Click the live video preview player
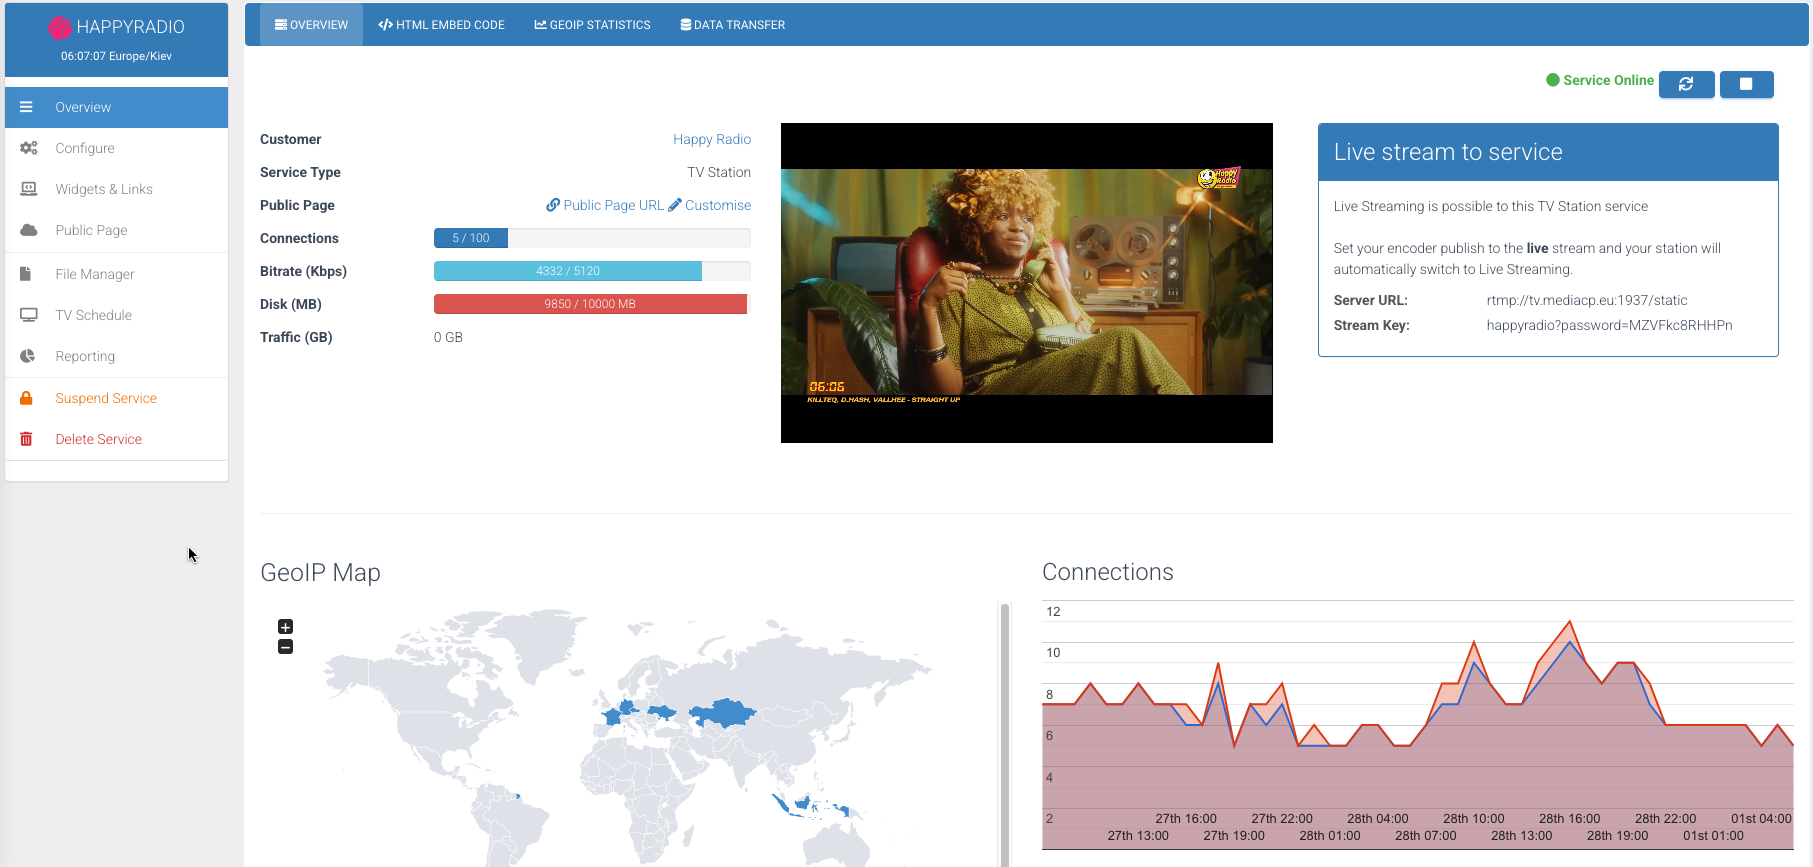 tap(1027, 283)
